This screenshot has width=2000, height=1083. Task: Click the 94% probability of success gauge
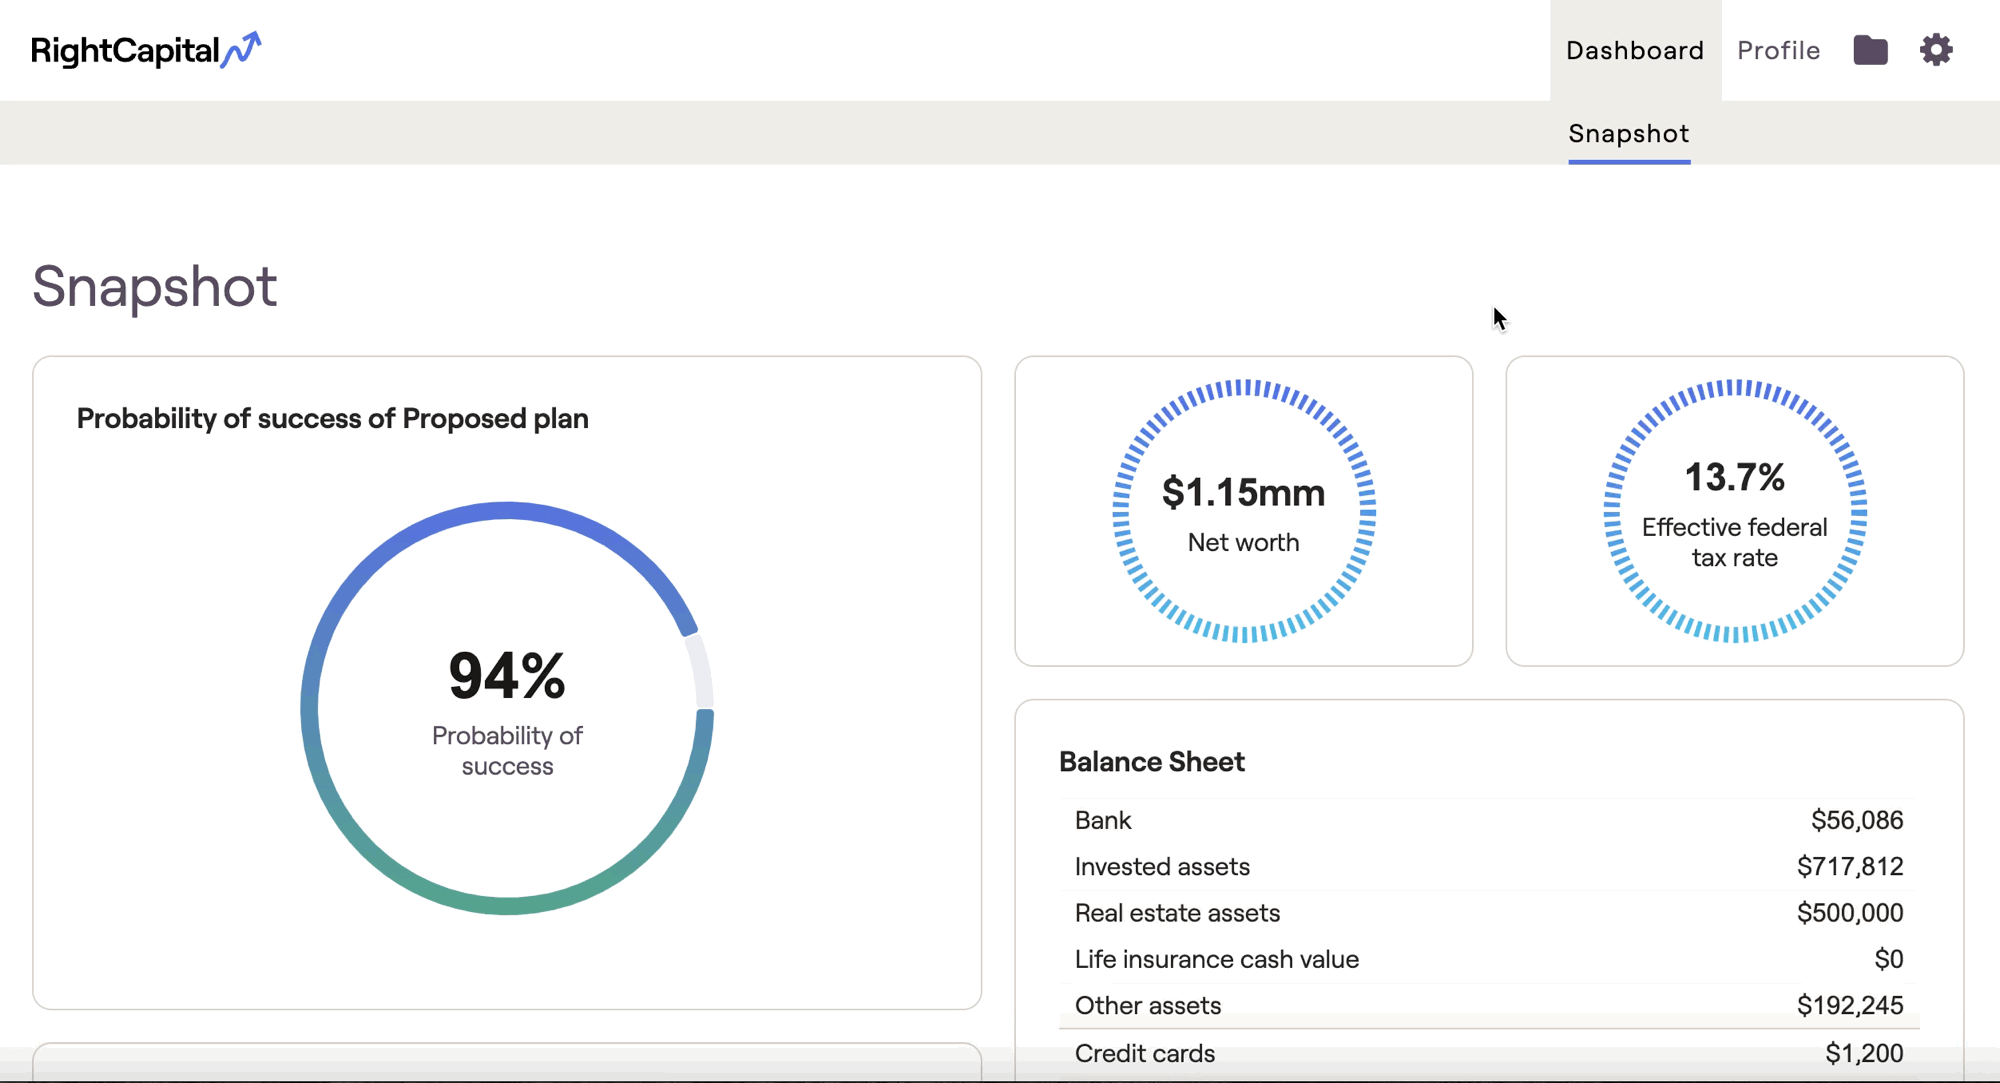507,707
